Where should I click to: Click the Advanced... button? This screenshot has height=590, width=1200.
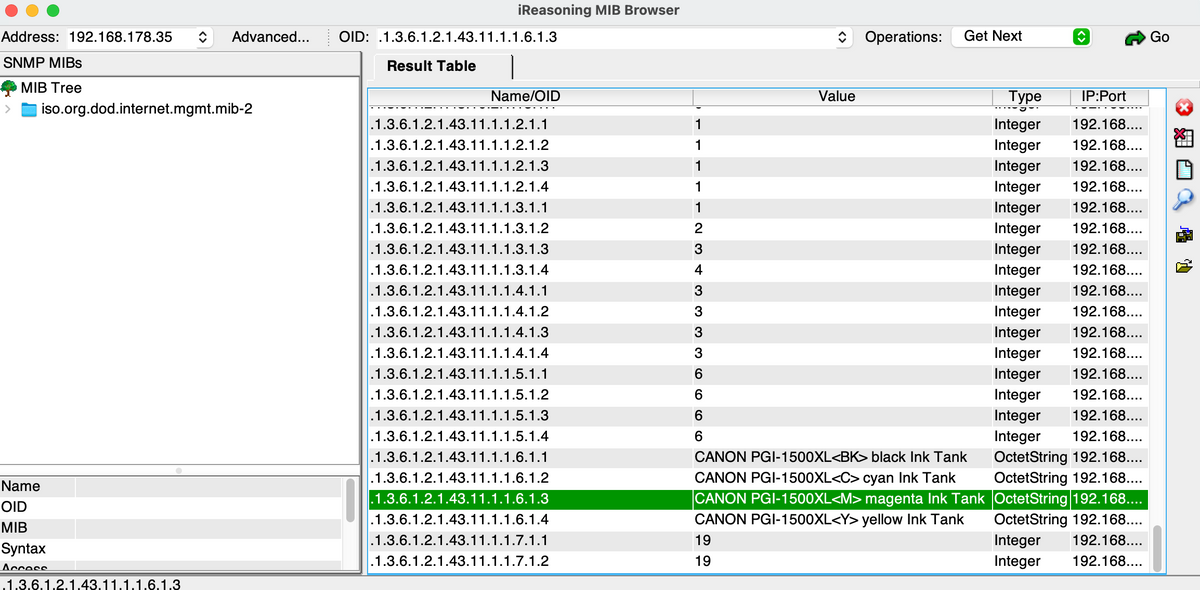pos(270,37)
